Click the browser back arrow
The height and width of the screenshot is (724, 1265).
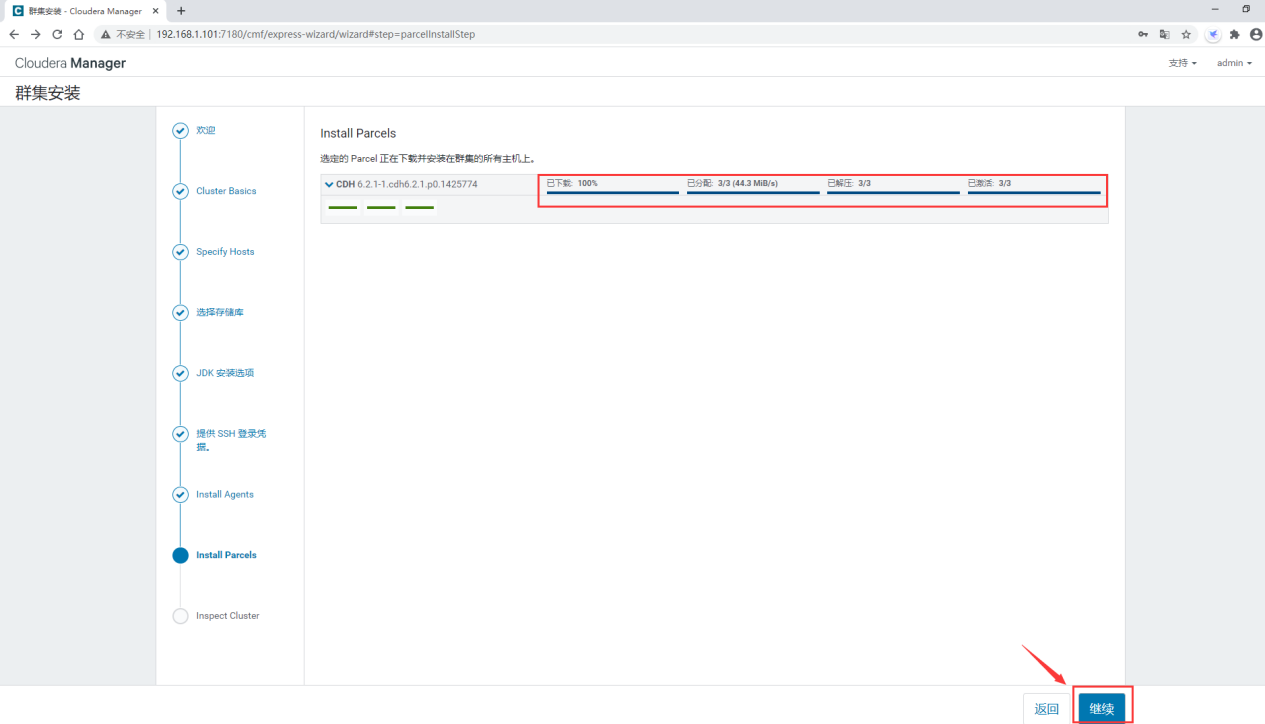pos(14,34)
